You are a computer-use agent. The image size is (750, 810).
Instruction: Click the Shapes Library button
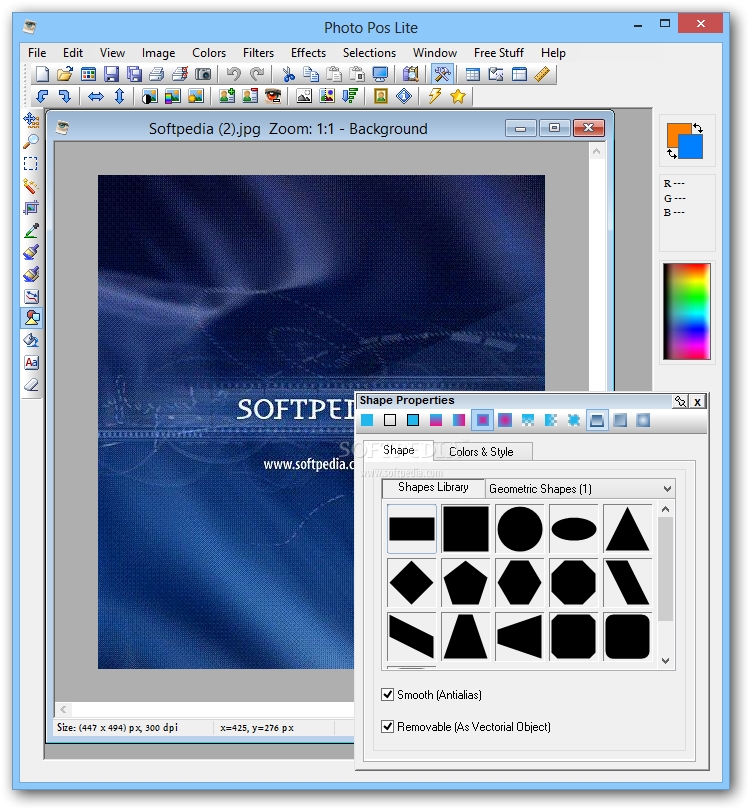[x=433, y=488]
